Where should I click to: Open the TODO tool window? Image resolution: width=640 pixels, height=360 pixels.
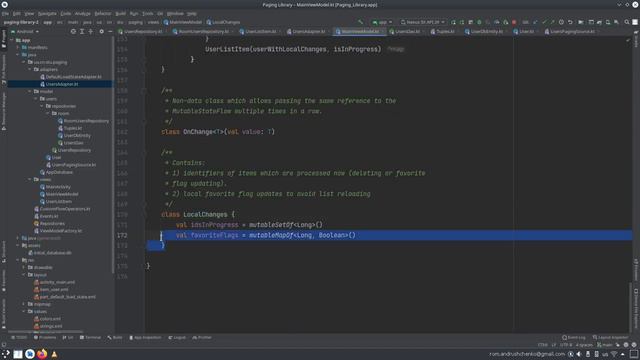pyautogui.click(x=19, y=338)
